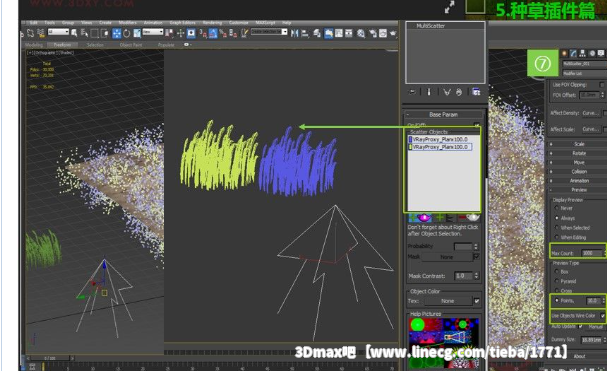Open the Material Editor icon
607x371 pixels.
coord(361,33)
